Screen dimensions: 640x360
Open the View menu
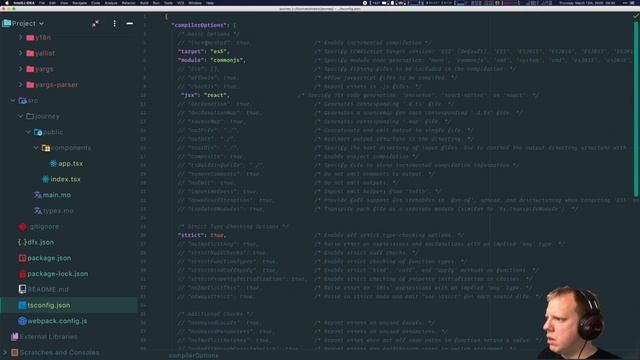click(64, 2)
